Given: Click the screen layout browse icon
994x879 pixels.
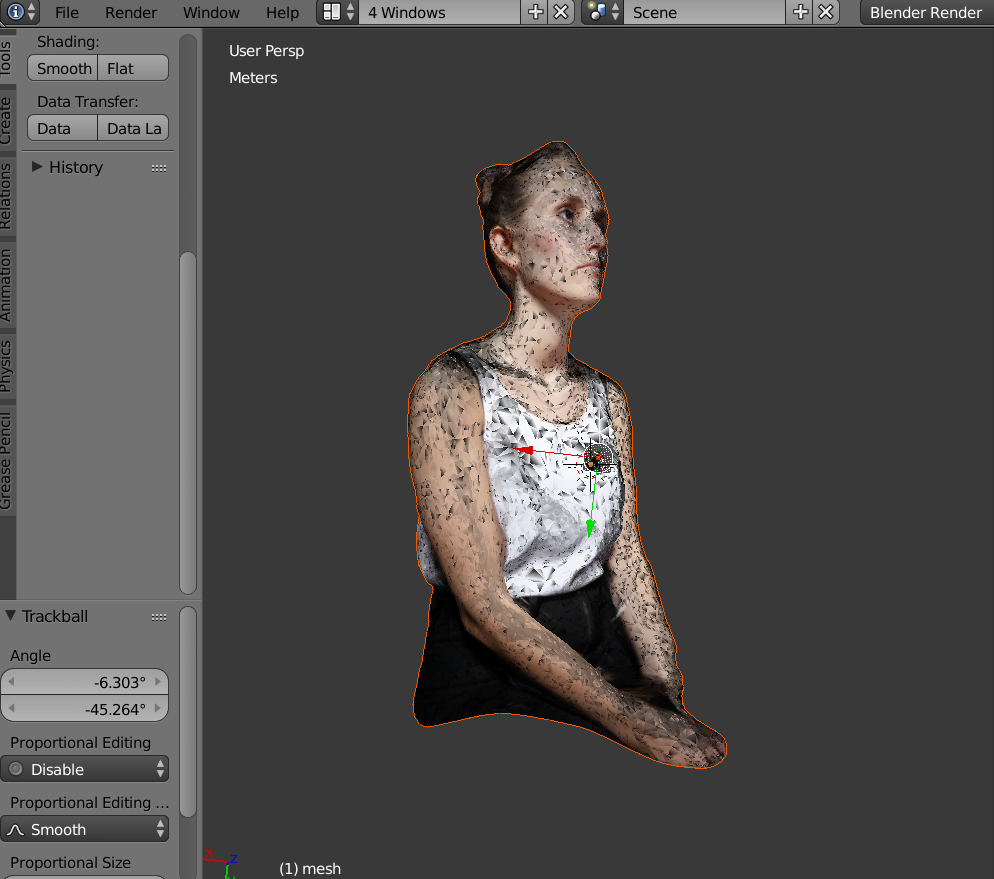Looking at the screenshot, I should tap(338, 12).
